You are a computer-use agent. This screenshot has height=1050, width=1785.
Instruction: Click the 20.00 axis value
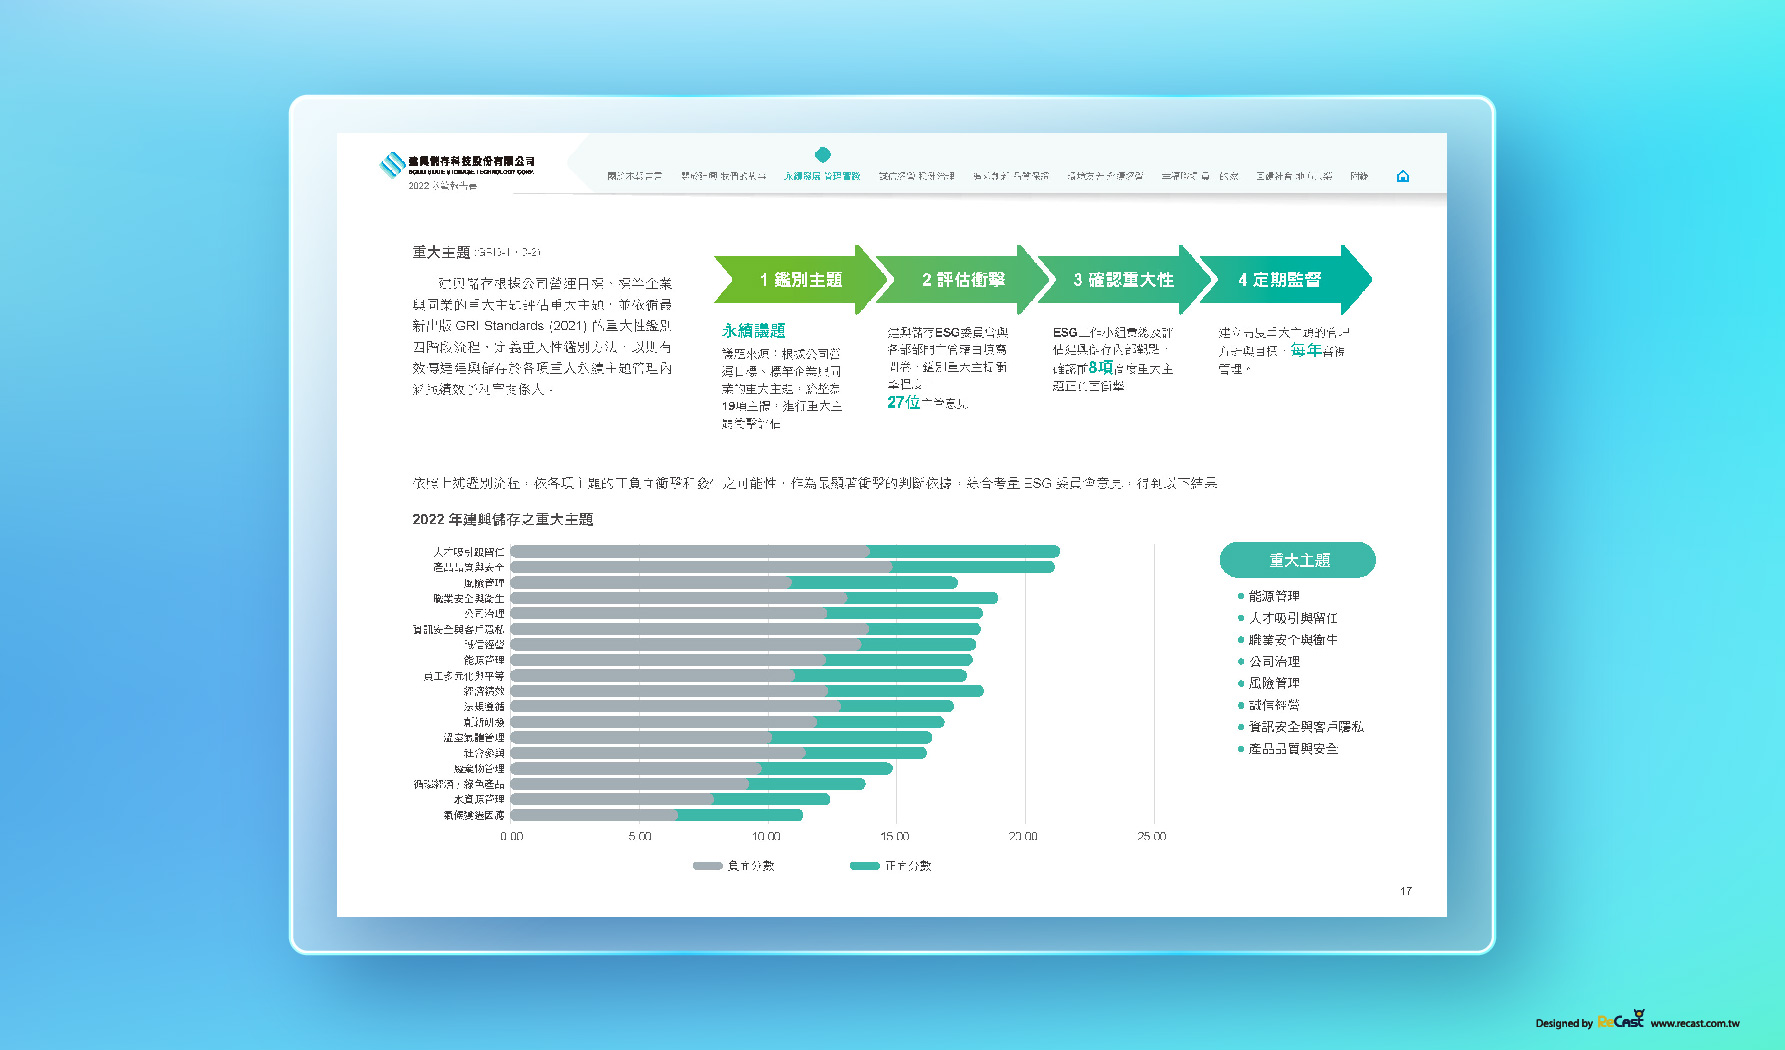pos(1023,836)
